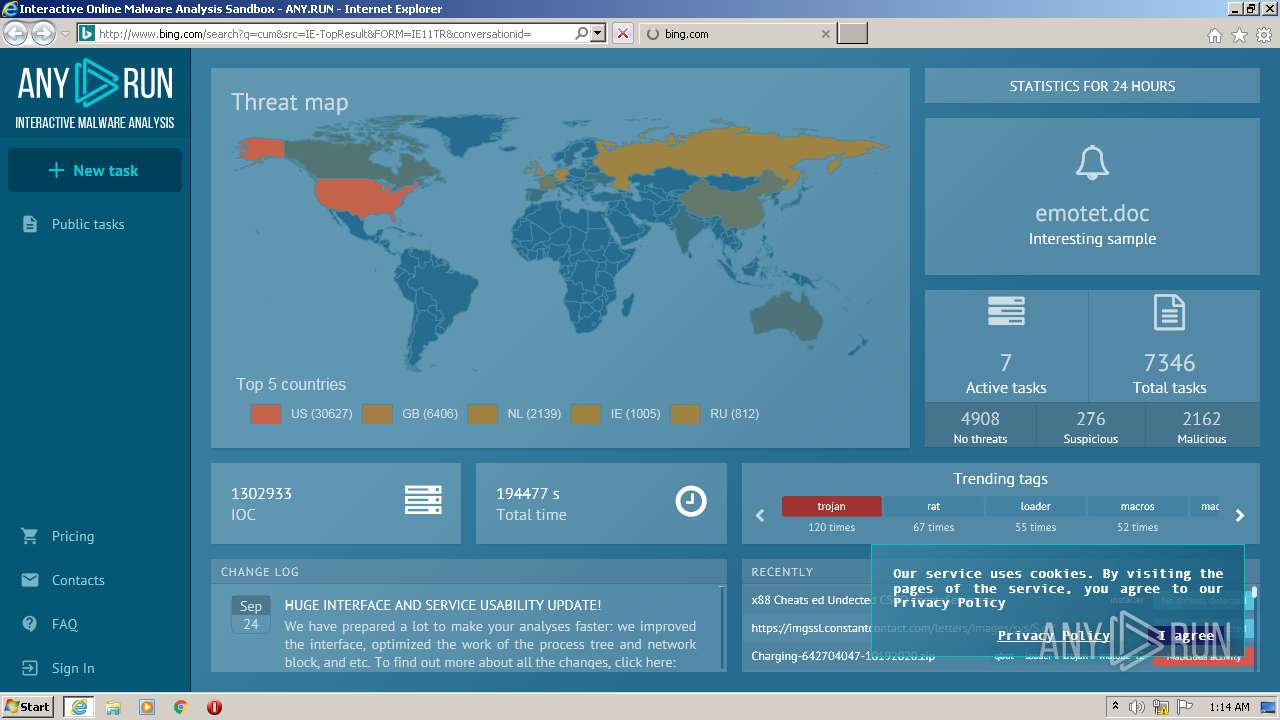Image resolution: width=1280 pixels, height=720 pixels.
Task: Open a new blank browser tab
Action: (852, 34)
